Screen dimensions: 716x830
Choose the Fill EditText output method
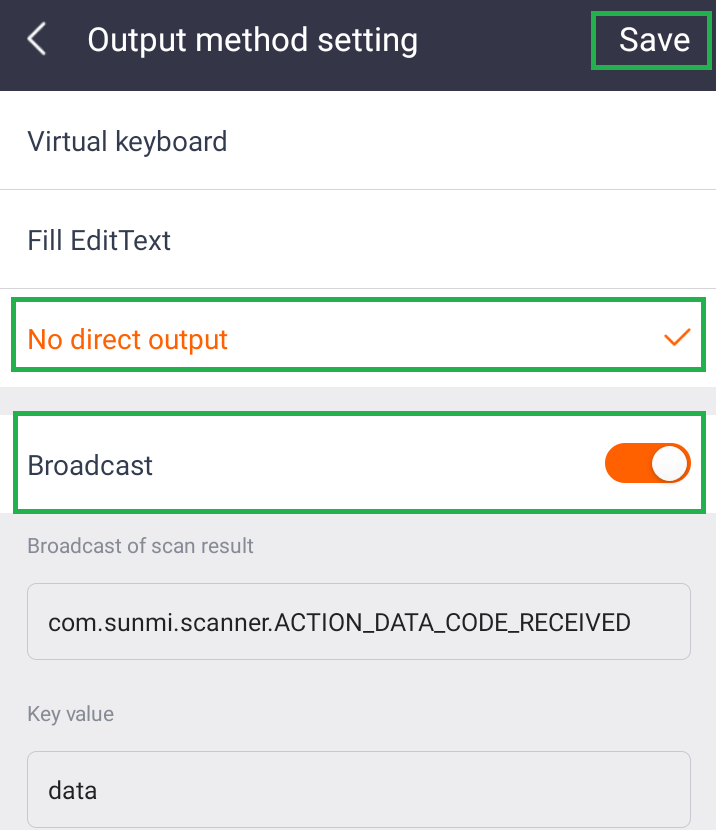pos(357,240)
